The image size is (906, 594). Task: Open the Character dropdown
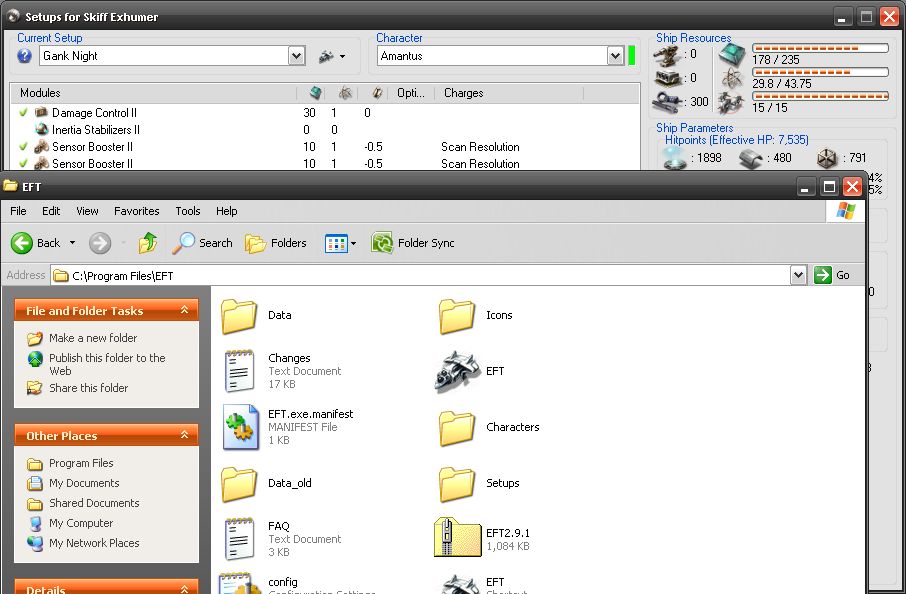click(615, 56)
